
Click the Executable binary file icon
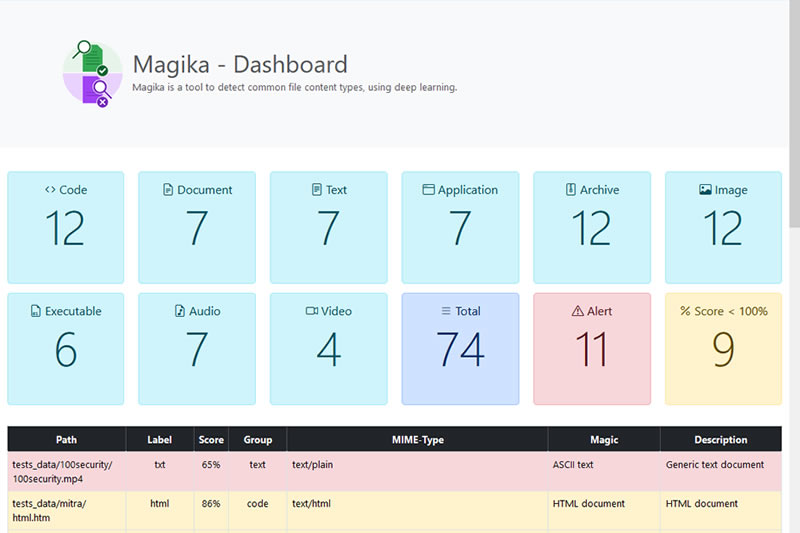(x=36, y=311)
